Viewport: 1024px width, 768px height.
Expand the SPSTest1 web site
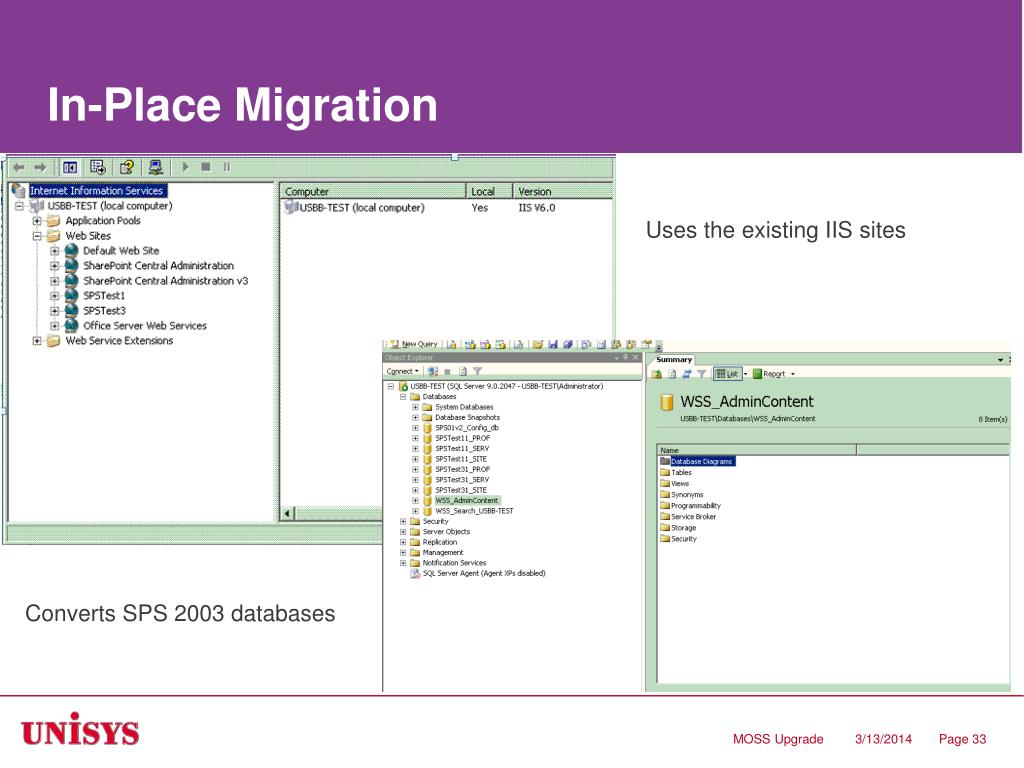tap(55, 296)
